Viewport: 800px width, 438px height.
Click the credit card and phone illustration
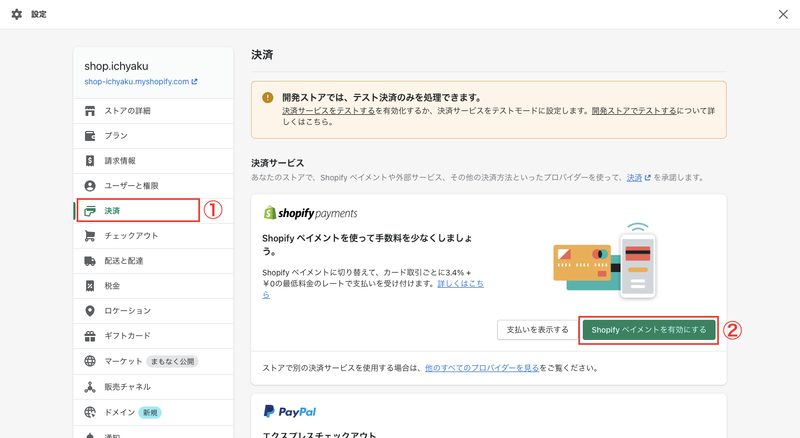click(605, 261)
